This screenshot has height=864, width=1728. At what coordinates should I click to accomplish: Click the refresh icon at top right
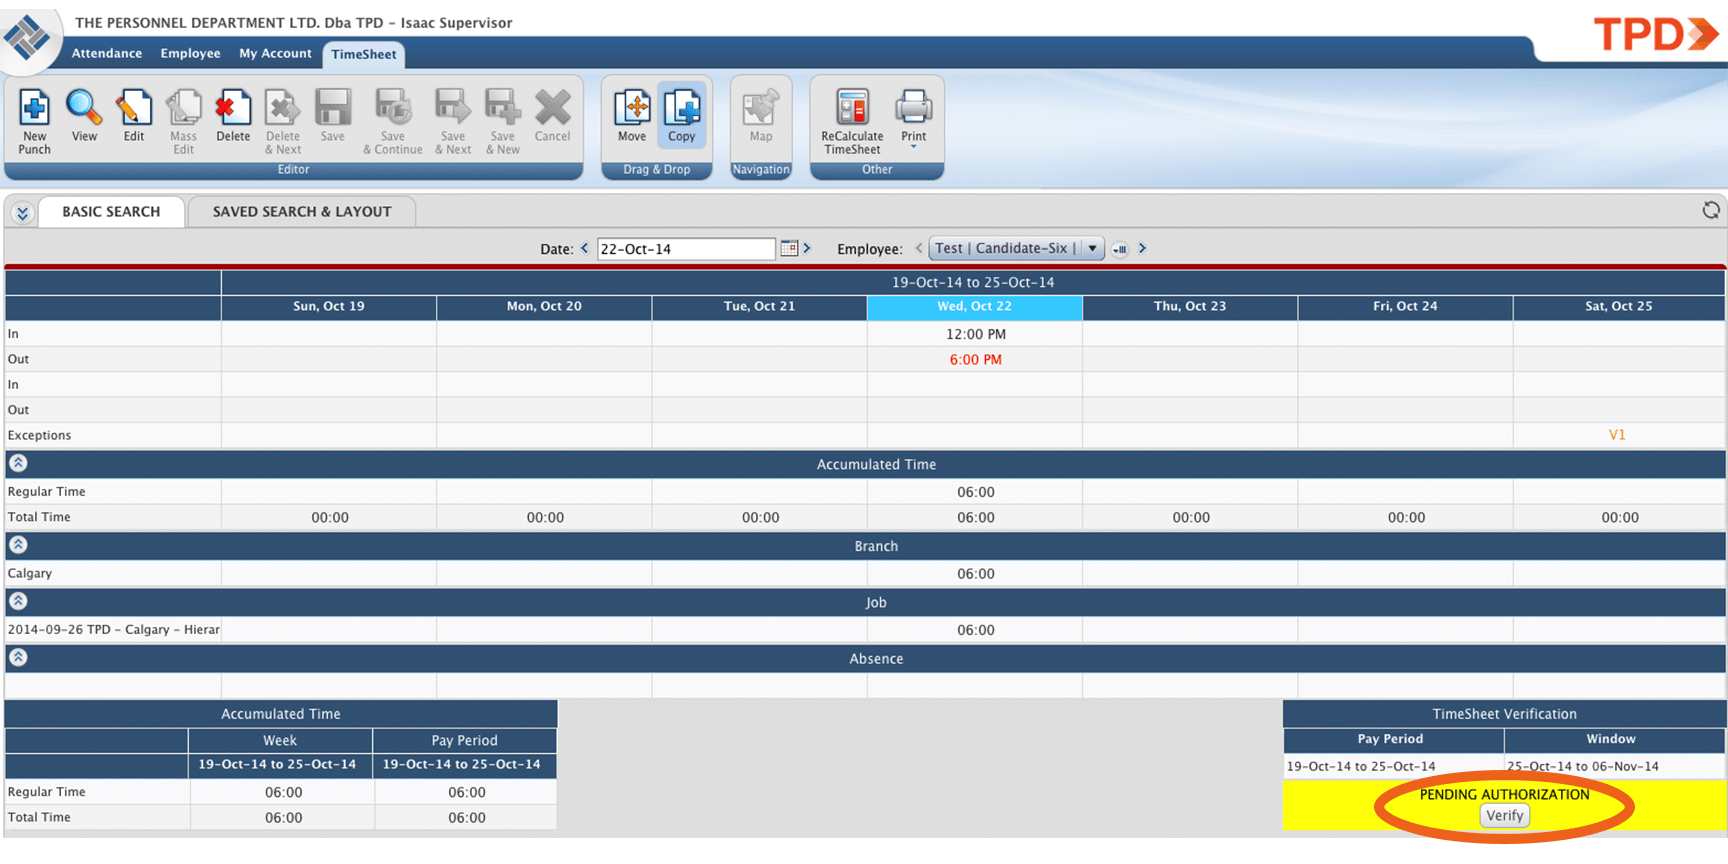click(x=1711, y=210)
